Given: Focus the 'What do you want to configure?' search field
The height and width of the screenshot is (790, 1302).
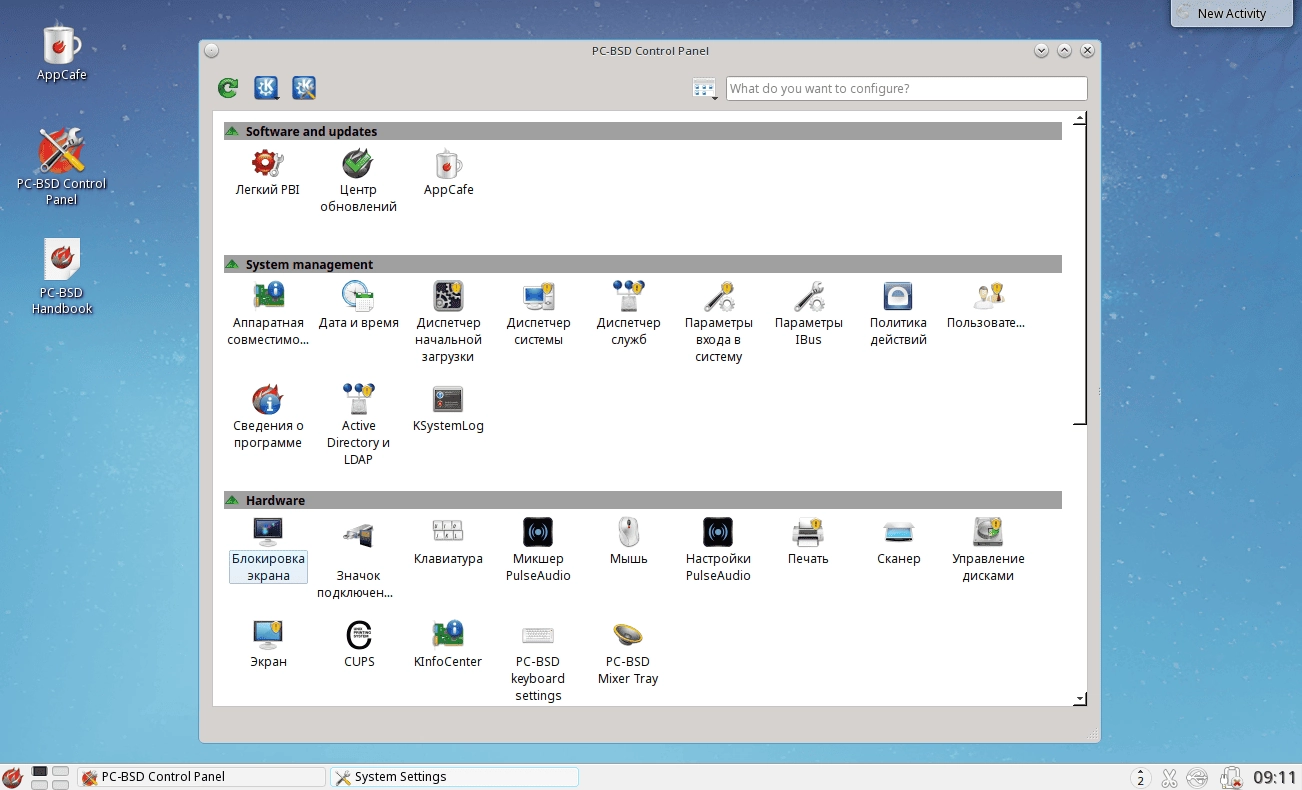Looking at the screenshot, I should point(906,88).
